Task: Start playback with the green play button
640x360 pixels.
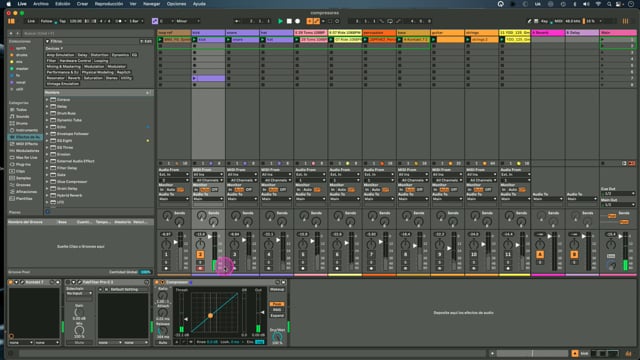Action: coord(280,21)
